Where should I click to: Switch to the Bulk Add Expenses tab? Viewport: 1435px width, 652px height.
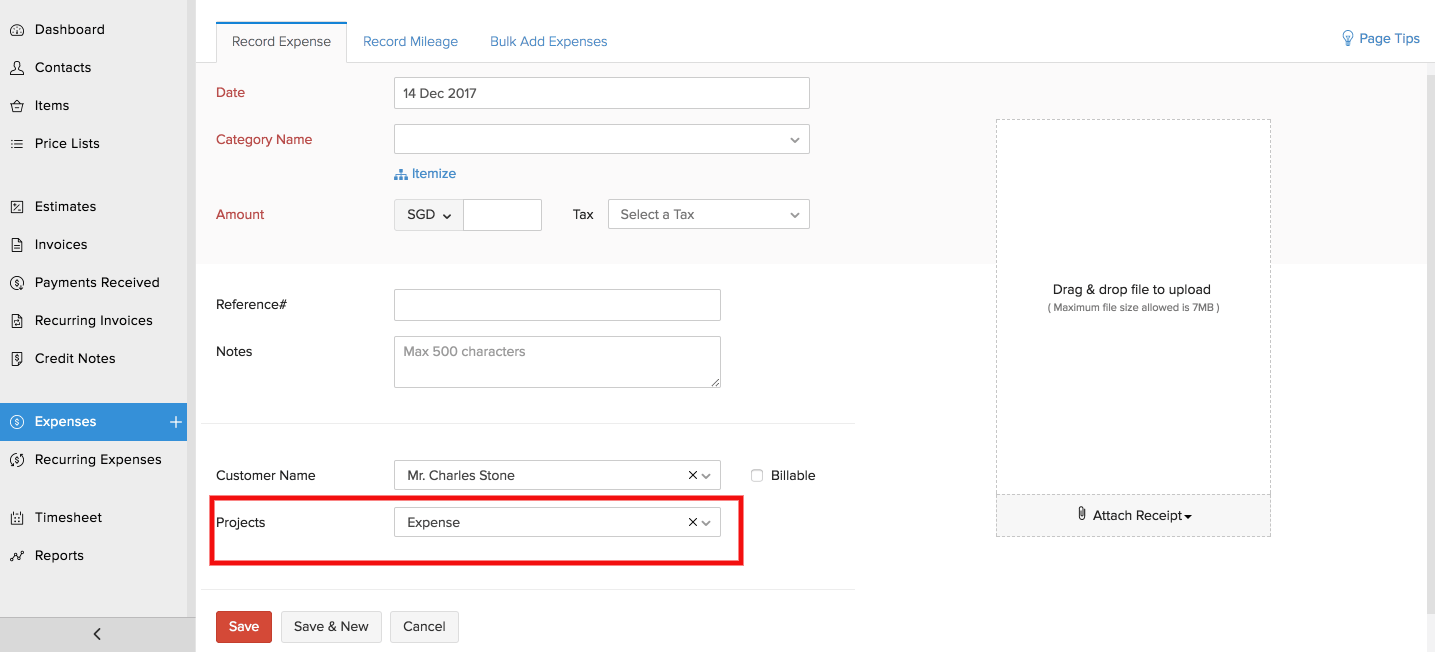click(548, 42)
